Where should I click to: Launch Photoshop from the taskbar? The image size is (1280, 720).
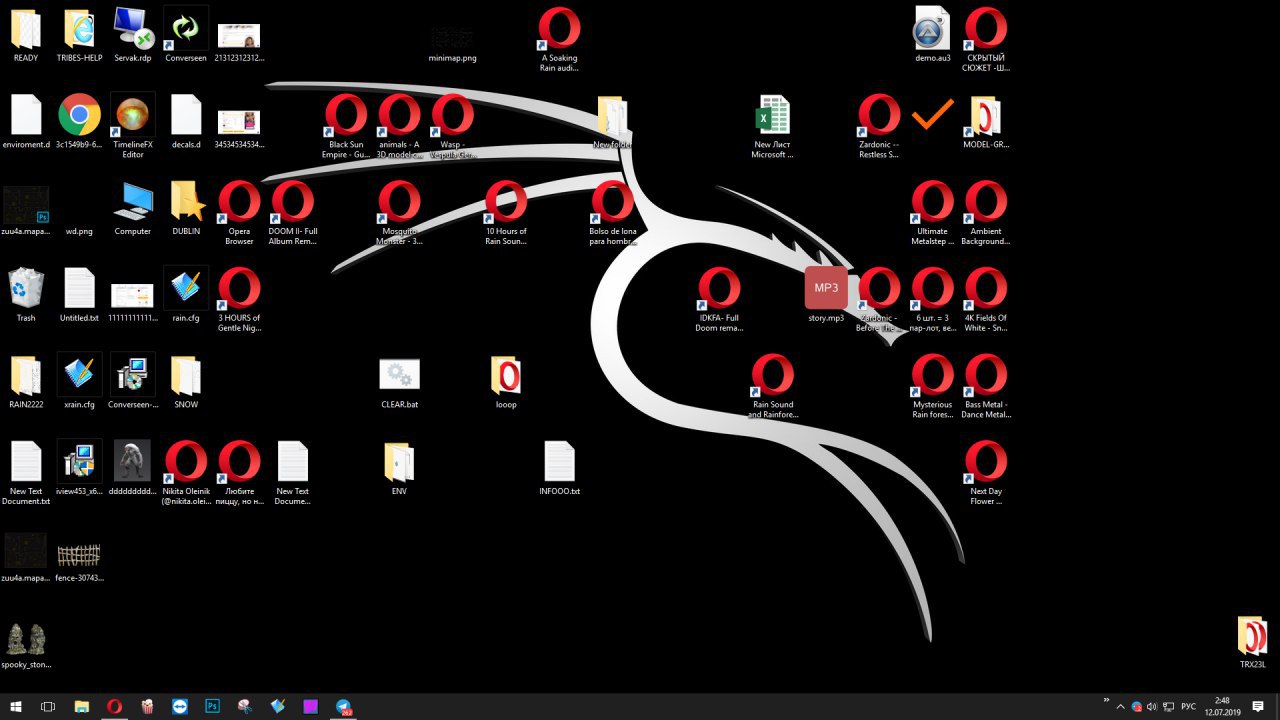(x=213, y=706)
